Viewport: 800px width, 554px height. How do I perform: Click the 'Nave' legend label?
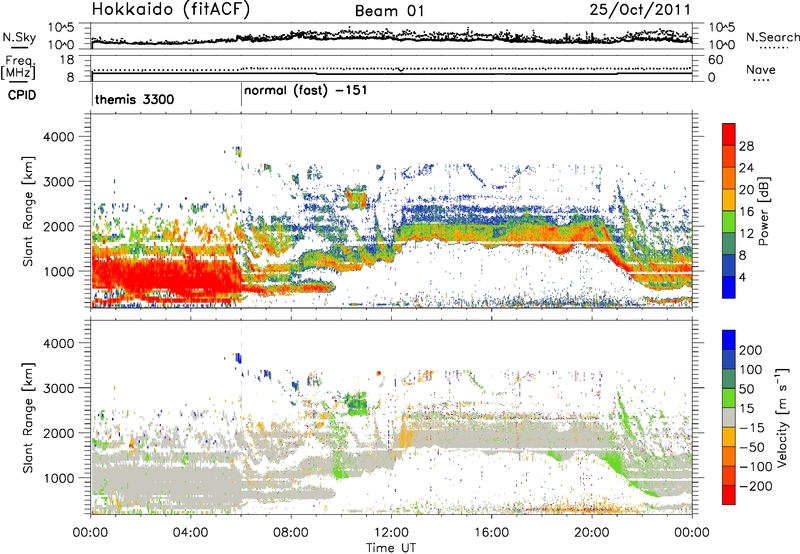[x=760, y=69]
